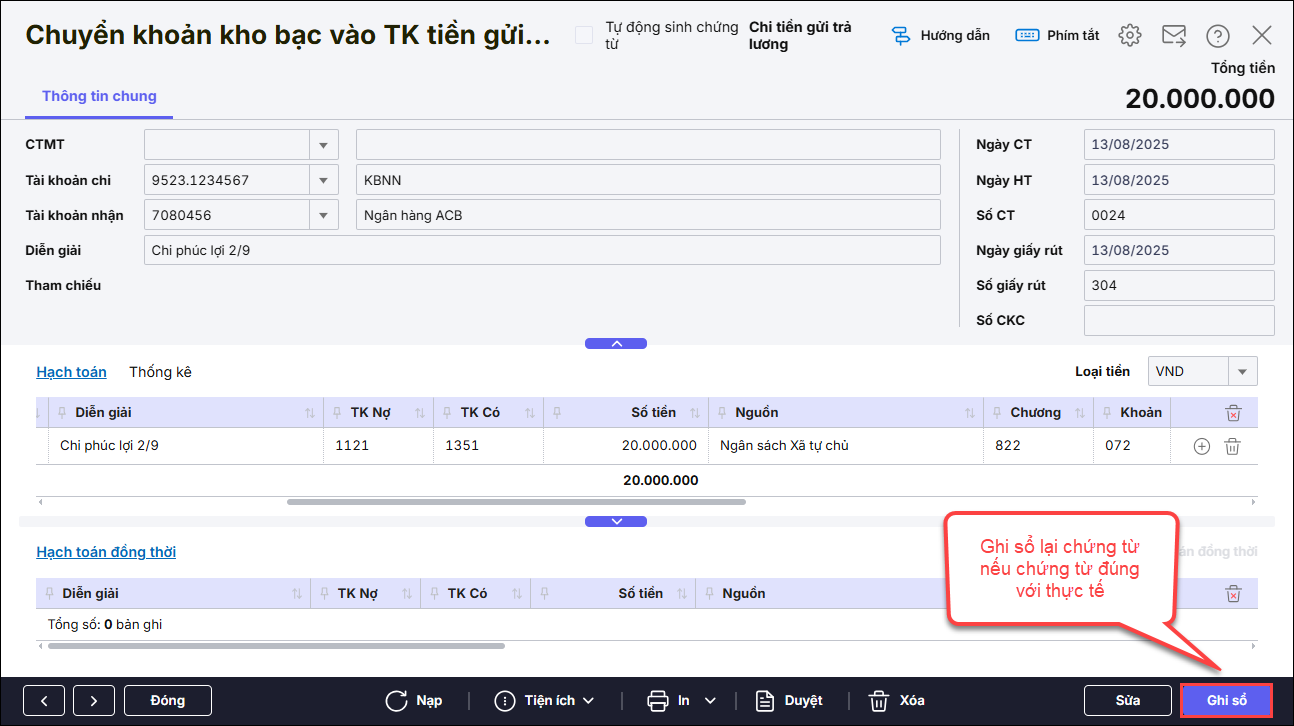Click the Diễn giải input field
The width and height of the screenshot is (1294, 726).
(x=542, y=250)
